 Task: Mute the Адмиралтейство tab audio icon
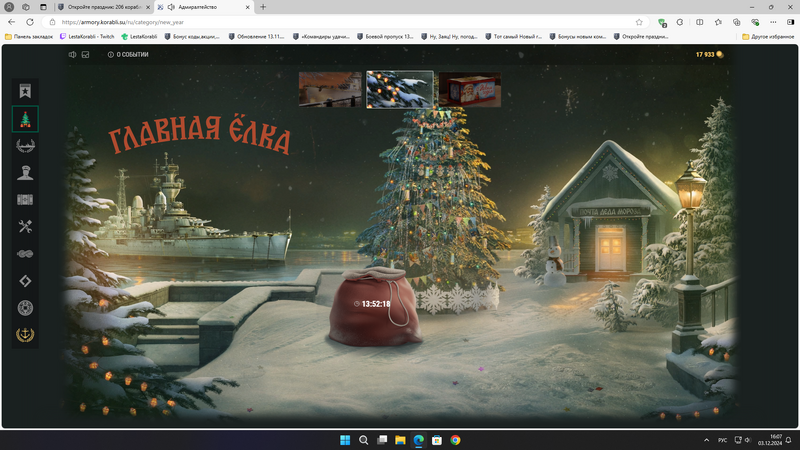pos(171,7)
